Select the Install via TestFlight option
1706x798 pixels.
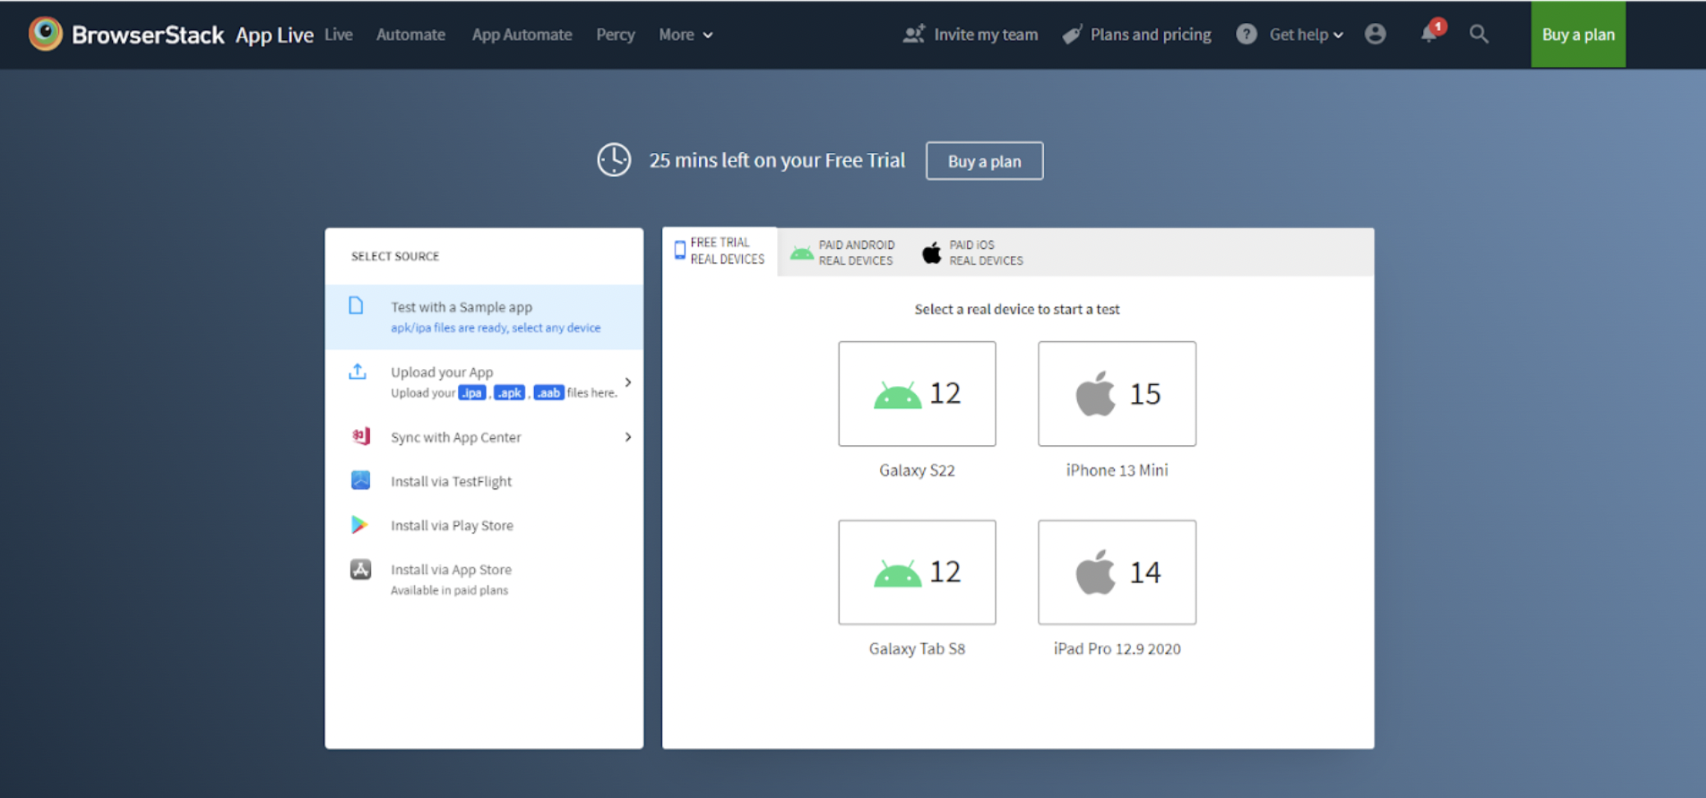(451, 481)
